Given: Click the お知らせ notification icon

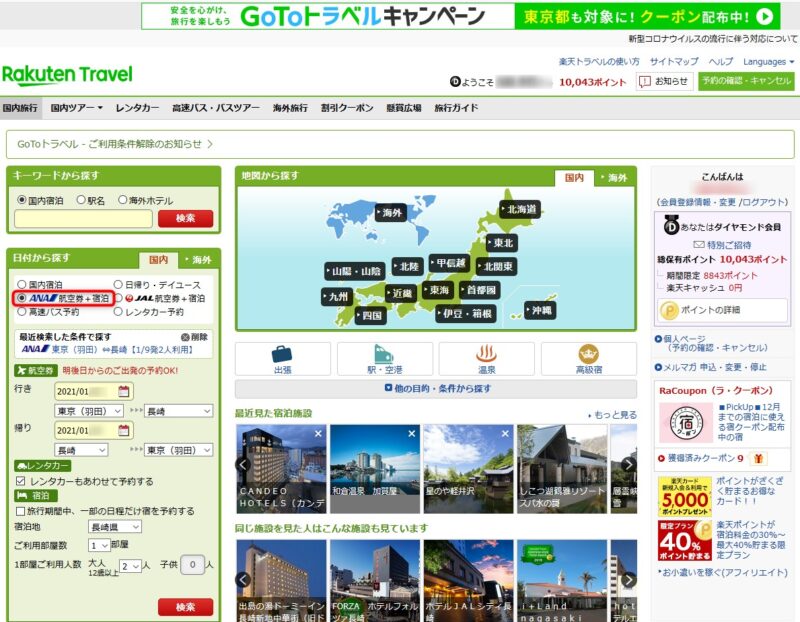Looking at the screenshot, I should click(645, 82).
